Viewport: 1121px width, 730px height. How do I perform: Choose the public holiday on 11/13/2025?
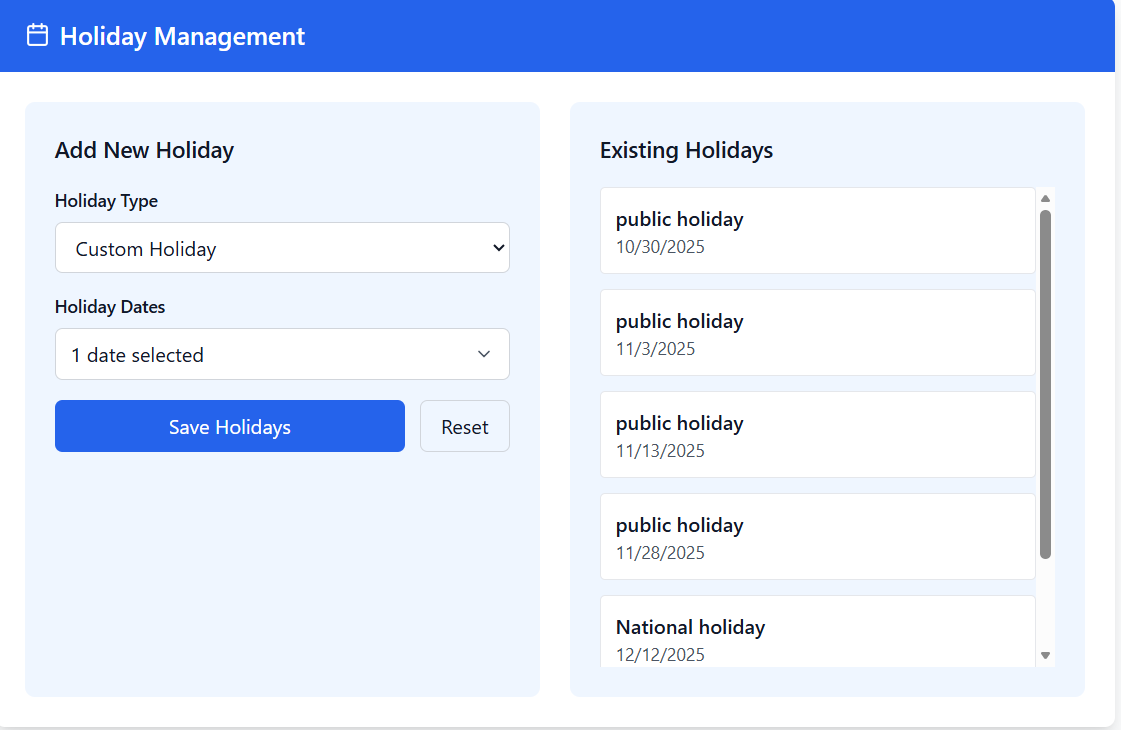[x=817, y=435]
